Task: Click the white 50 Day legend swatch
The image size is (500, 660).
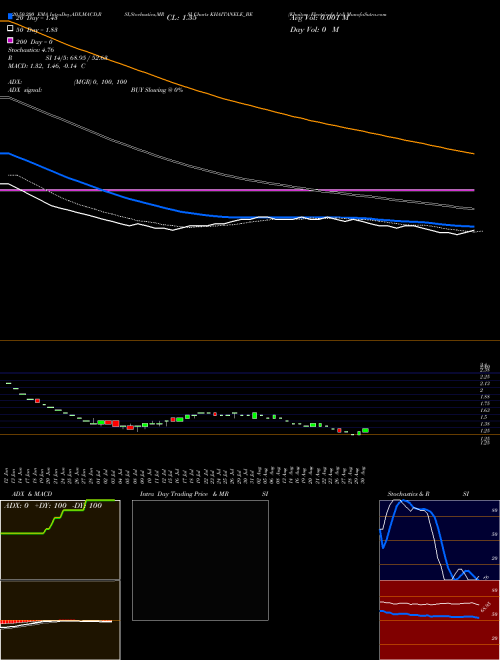Action: coord(10,29)
